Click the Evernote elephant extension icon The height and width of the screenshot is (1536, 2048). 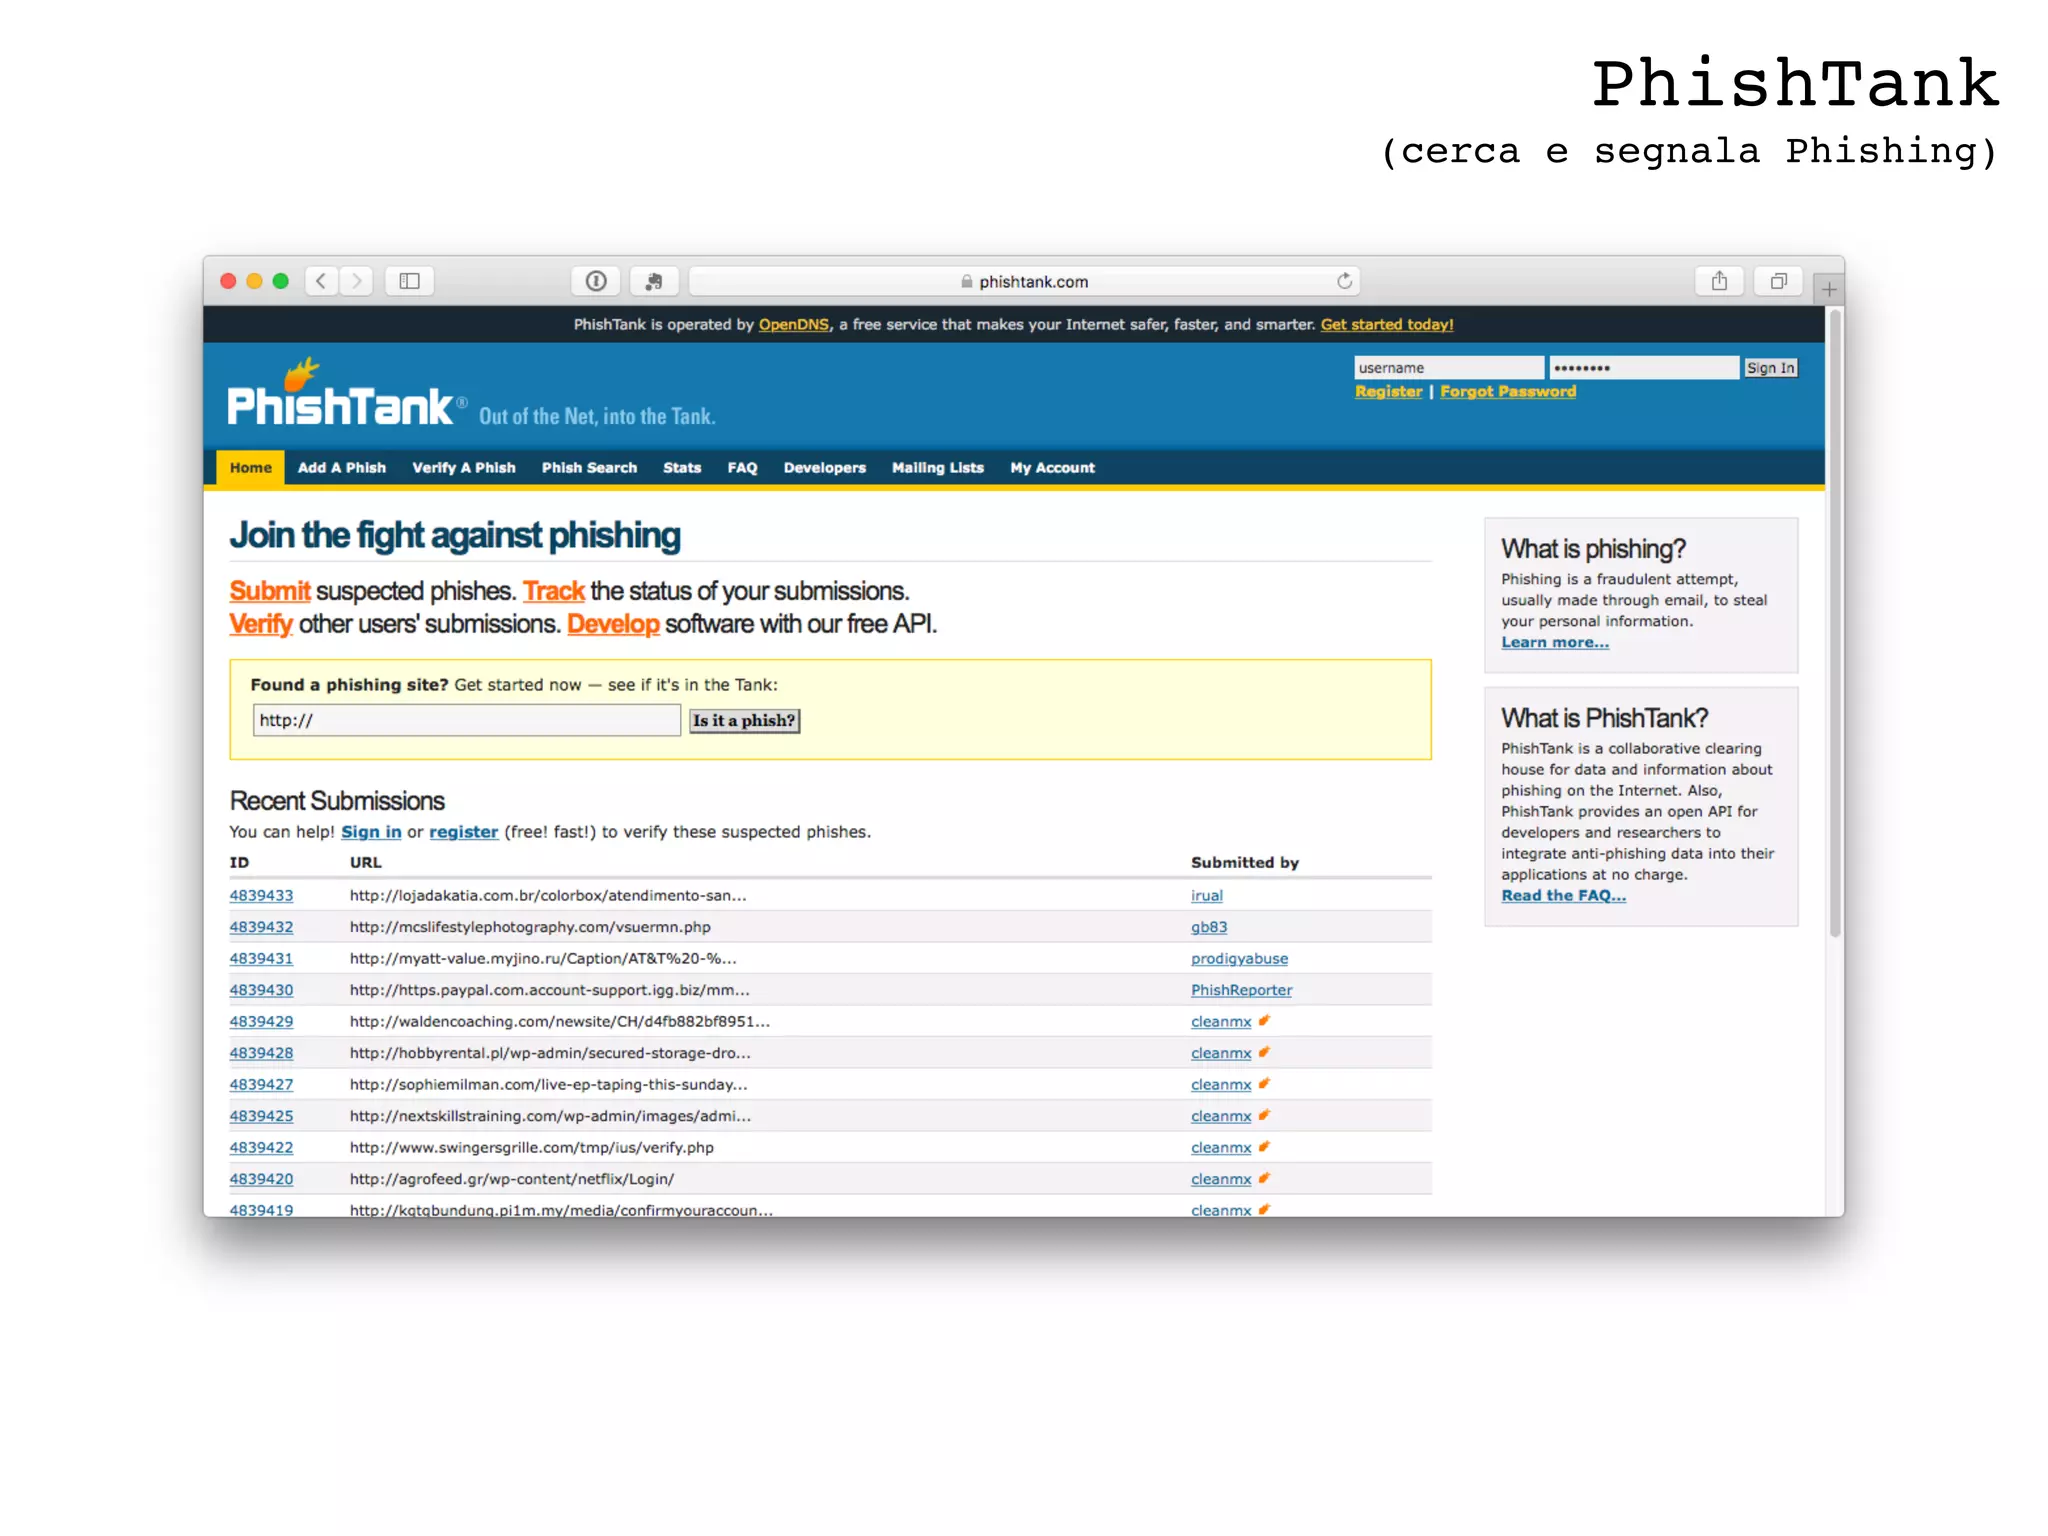coord(654,281)
